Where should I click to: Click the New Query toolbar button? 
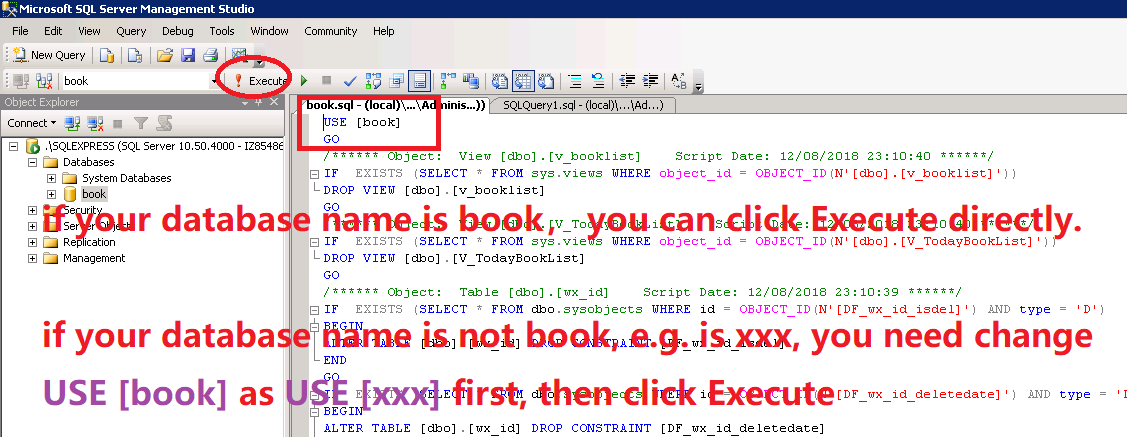(x=49, y=55)
